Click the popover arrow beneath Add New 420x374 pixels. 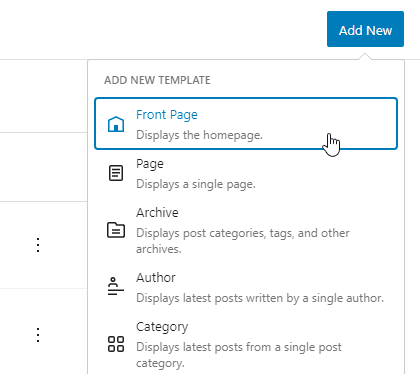tap(365, 56)
